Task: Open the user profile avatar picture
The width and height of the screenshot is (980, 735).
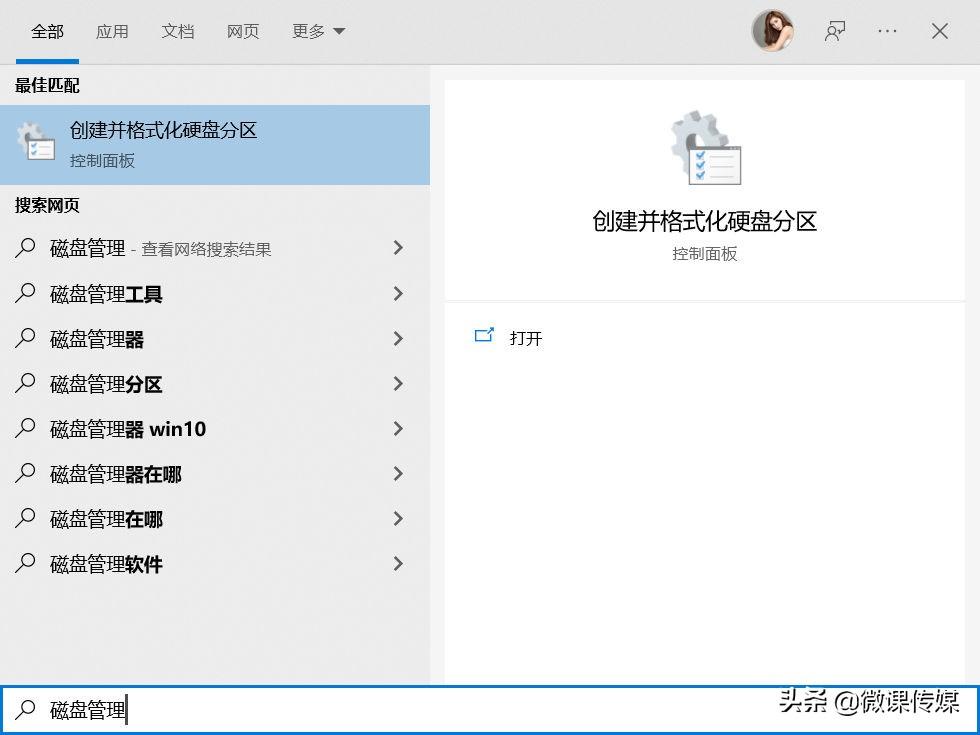Action: pos(772,31)
